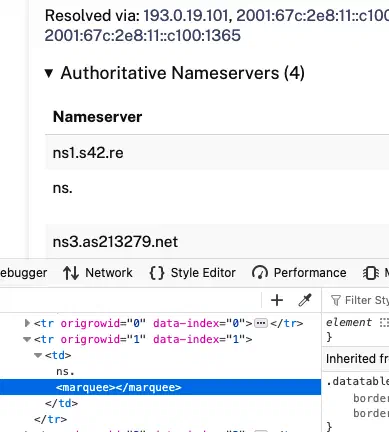
Task: Select the closing tr tag line
Action: [50, 419]
